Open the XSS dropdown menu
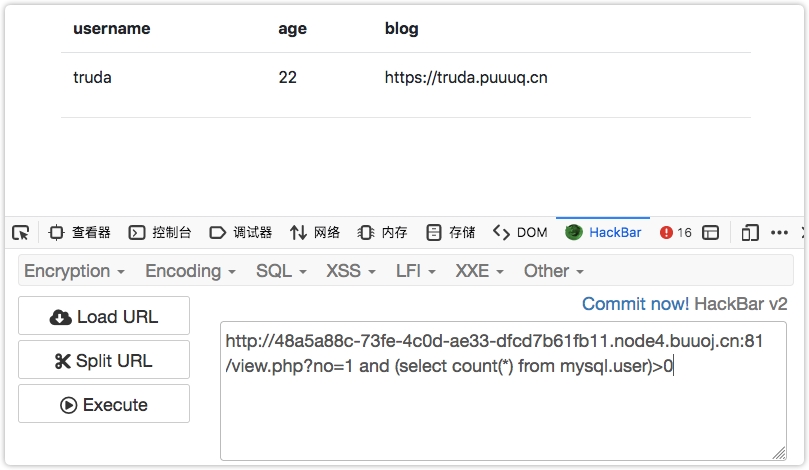Screen dimensions: 809x470 350,271
